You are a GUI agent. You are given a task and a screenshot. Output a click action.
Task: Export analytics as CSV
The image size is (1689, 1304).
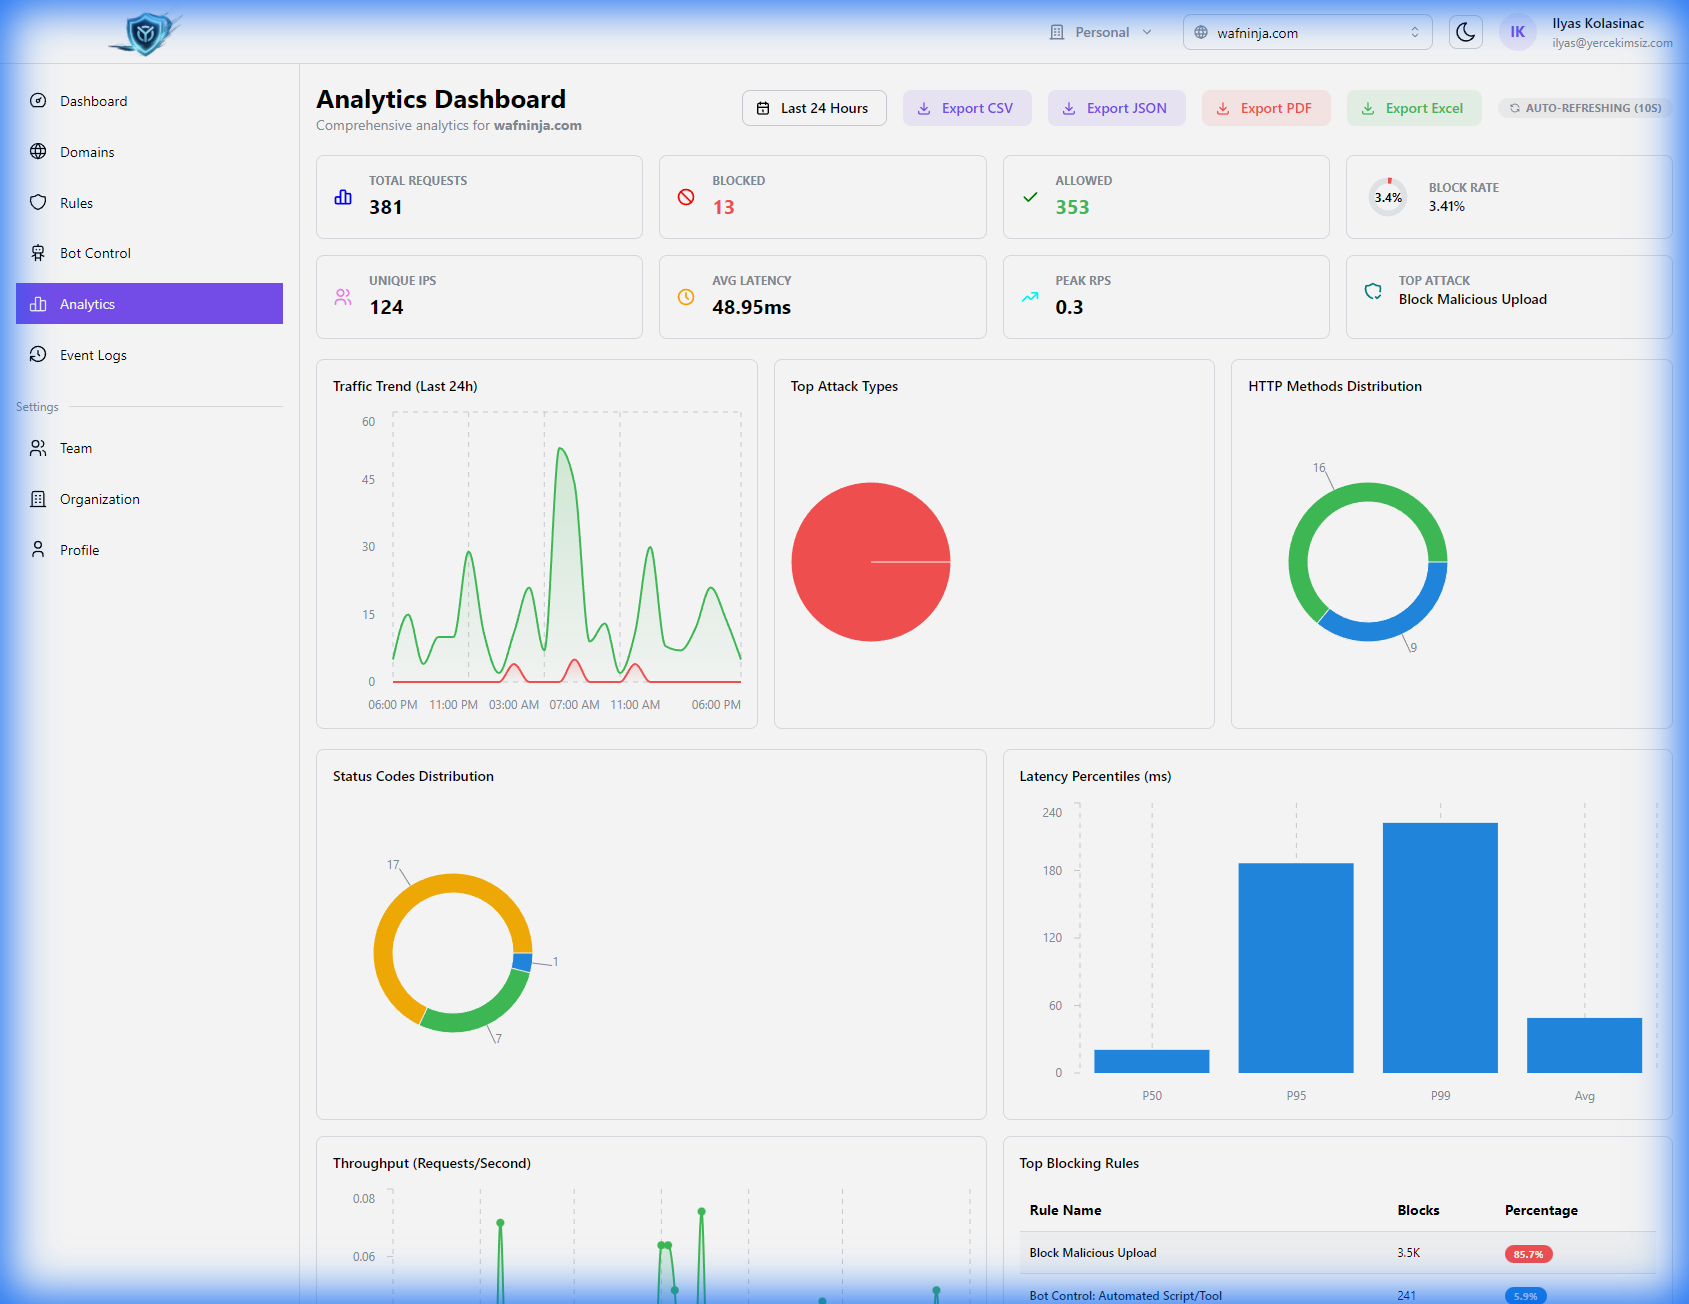pyautogui.click(x=966, y=108)
